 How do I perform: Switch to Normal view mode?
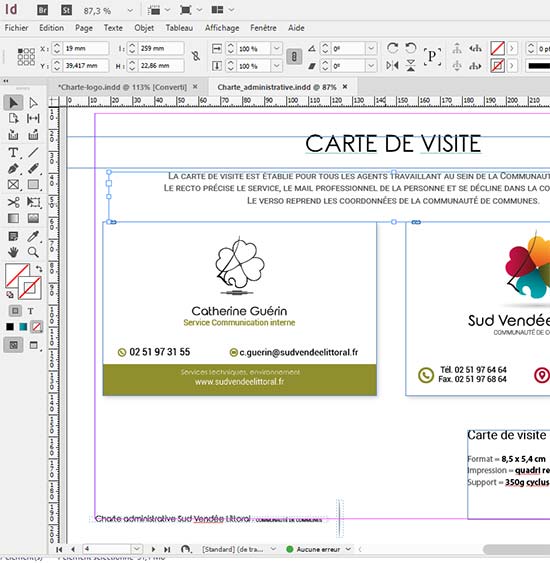pyautogui.click(x=13, y=345)
